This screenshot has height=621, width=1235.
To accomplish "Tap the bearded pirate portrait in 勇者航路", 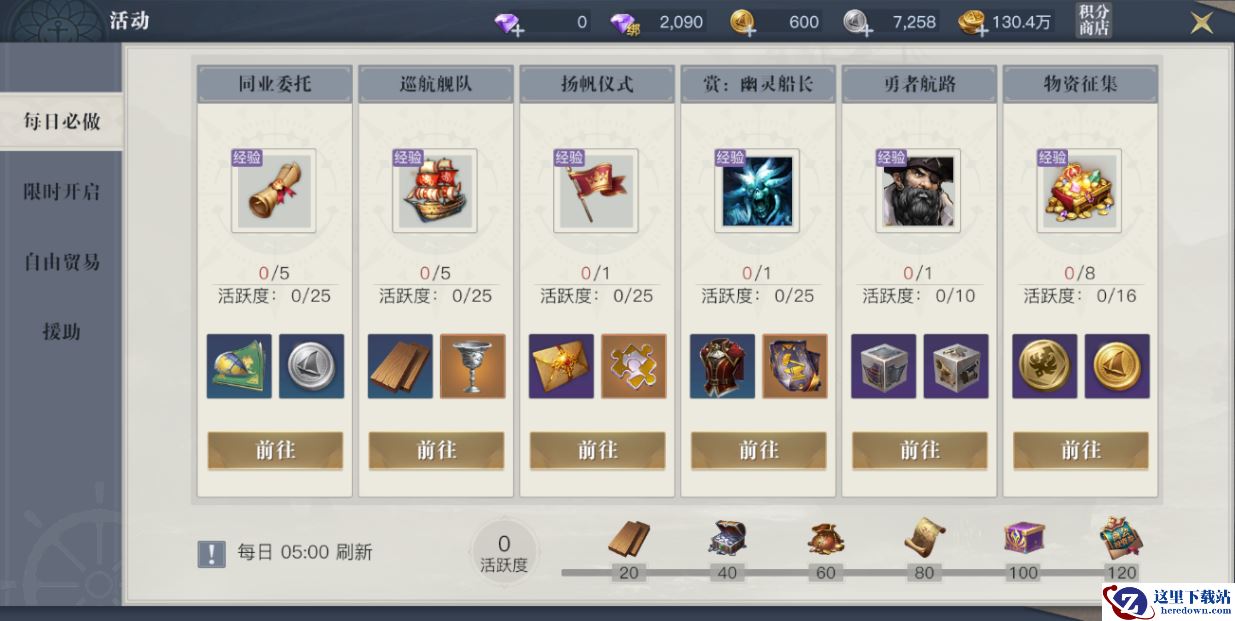I will tap(918, 191).
